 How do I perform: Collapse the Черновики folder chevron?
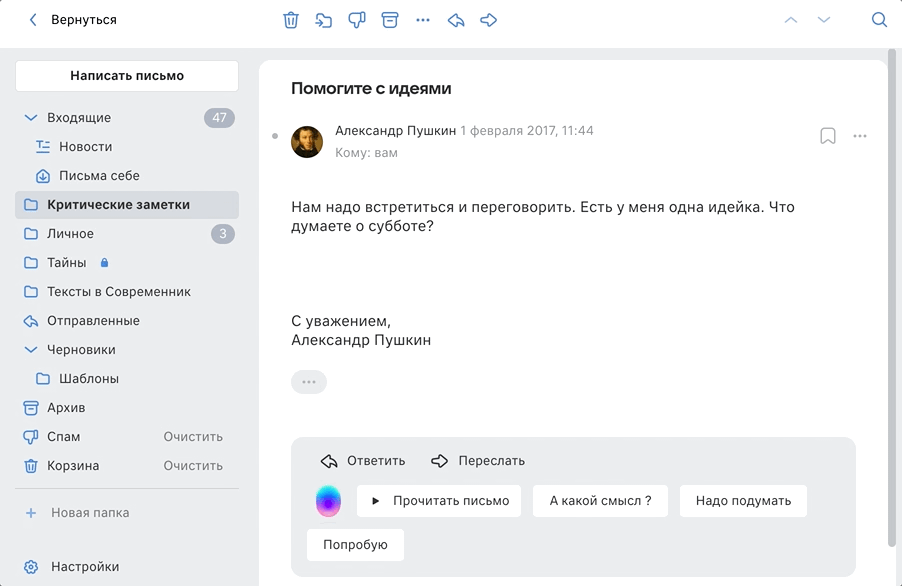click(31, 350)
